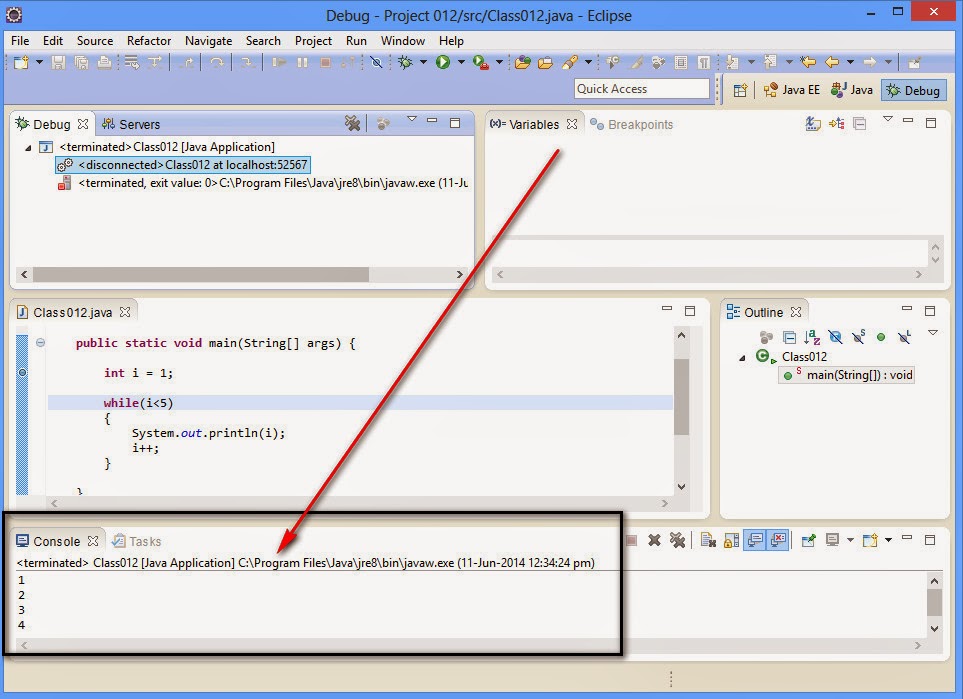Click the Pause (Suspend) icon in toolbar
The width and height of the screenshot is (963, 699).
301,62
